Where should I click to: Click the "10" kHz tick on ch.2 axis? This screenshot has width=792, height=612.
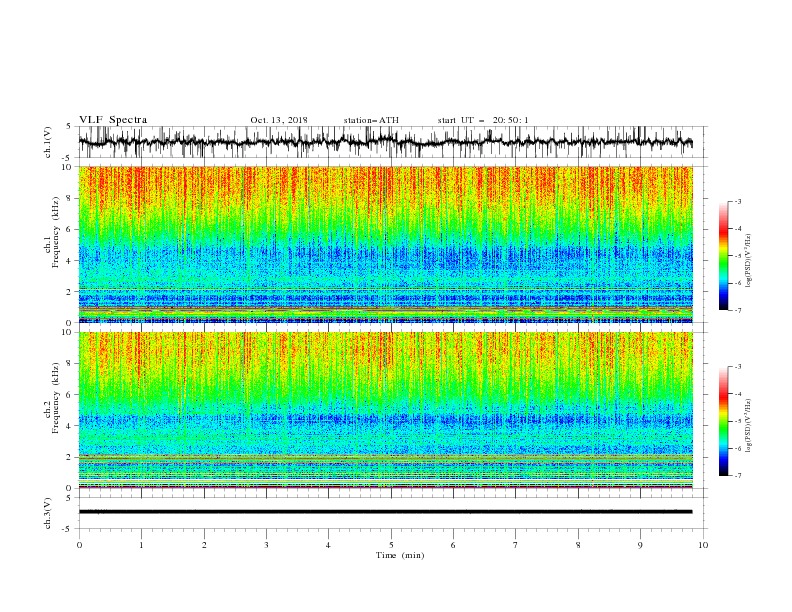pyautogui.click(x=68, y=332)
